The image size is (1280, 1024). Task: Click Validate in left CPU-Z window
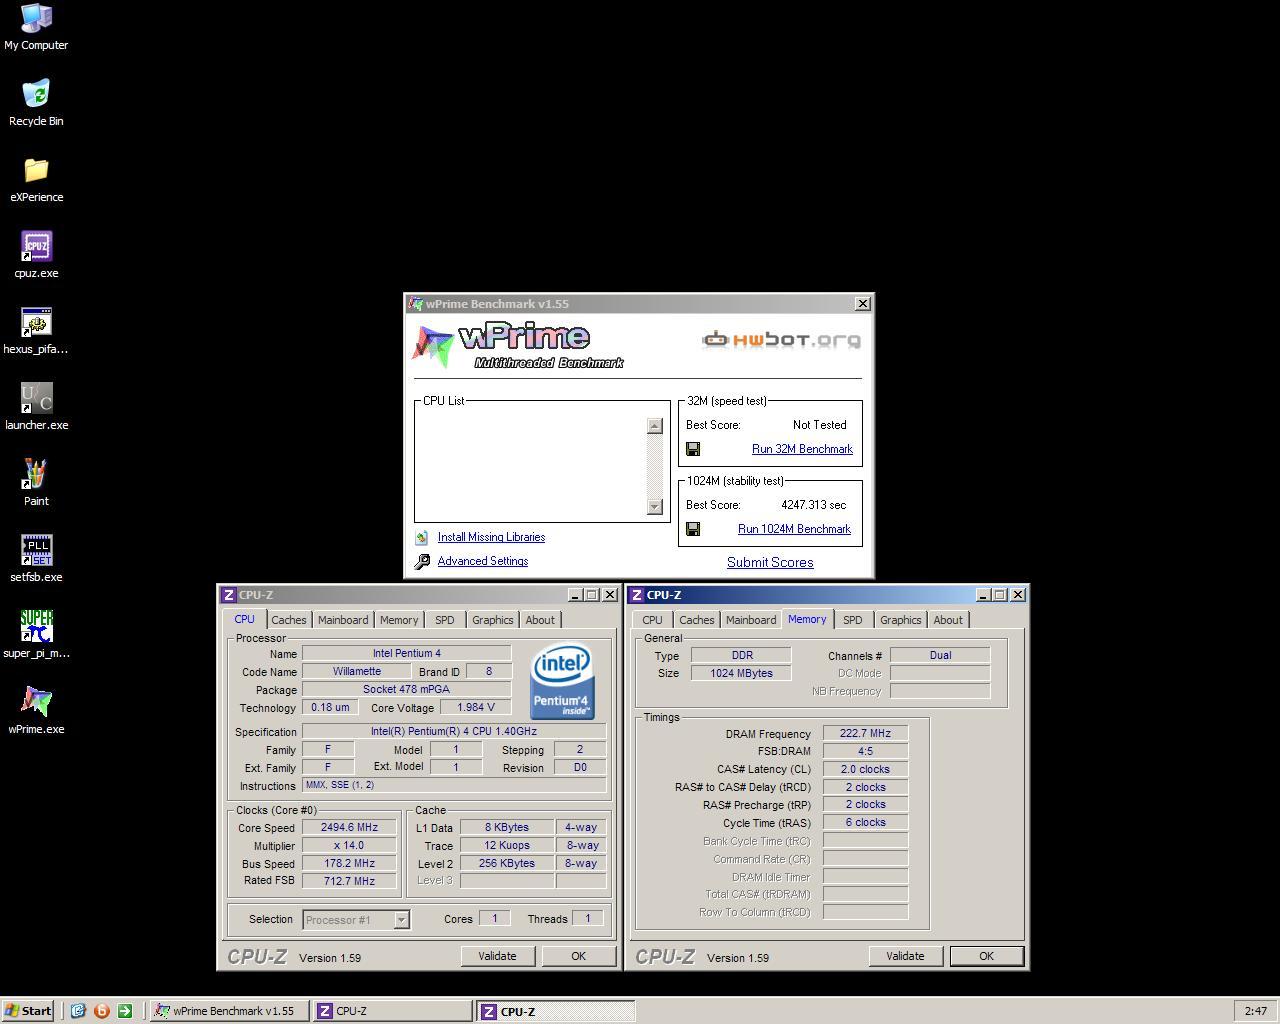[497, 956]
